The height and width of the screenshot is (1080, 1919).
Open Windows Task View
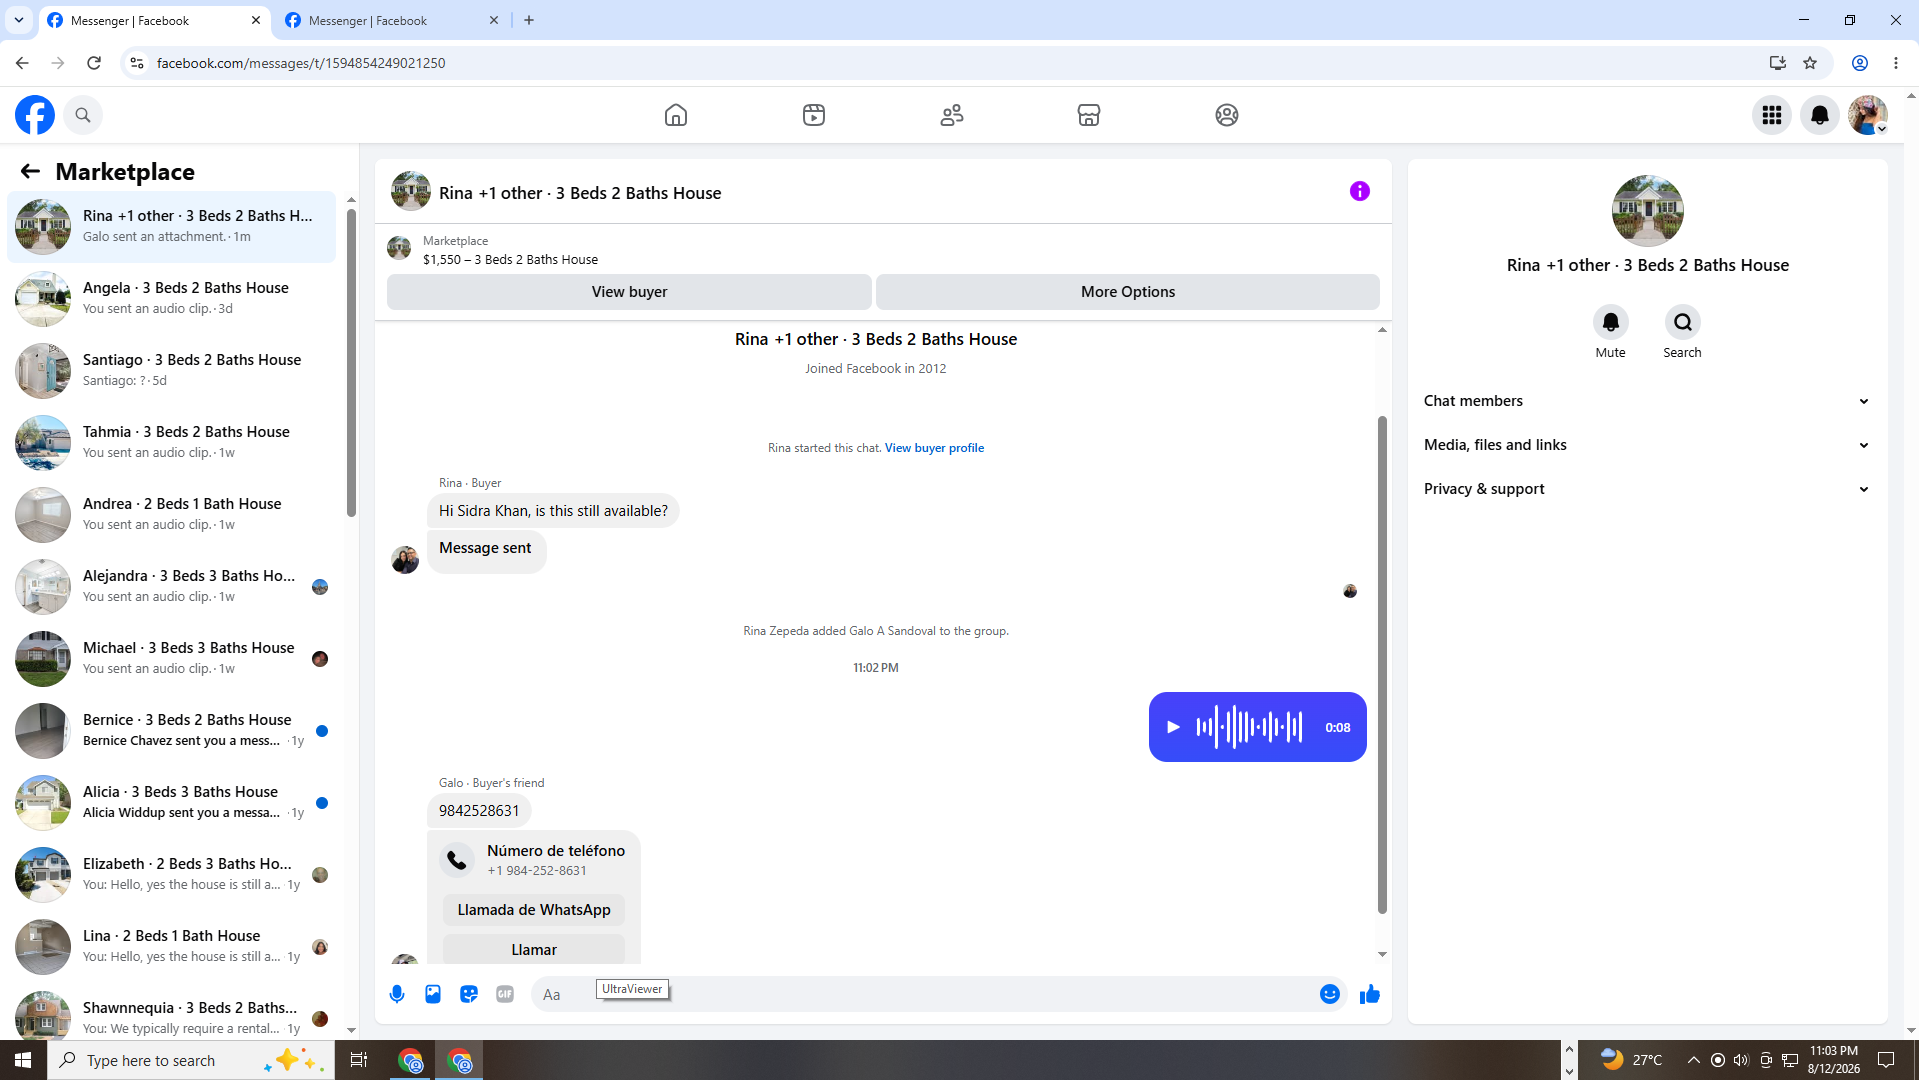(x=359, y=1060)
